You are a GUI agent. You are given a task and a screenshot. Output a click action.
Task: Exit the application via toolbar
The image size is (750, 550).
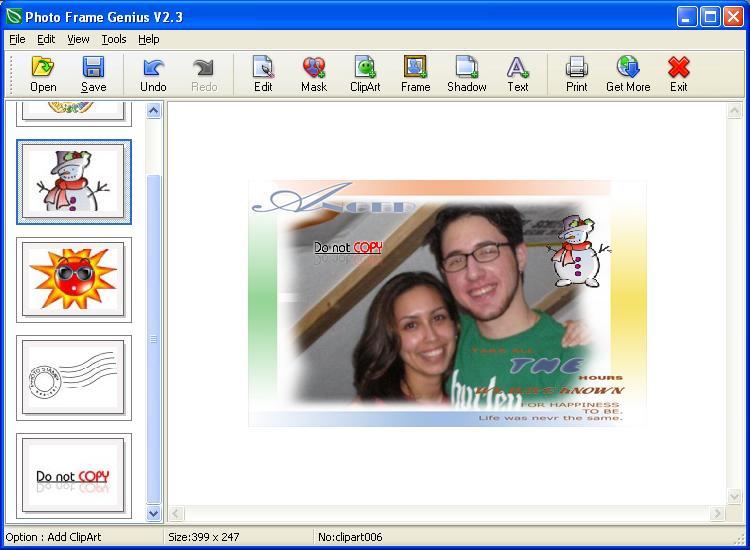click(x=678, y=74)
